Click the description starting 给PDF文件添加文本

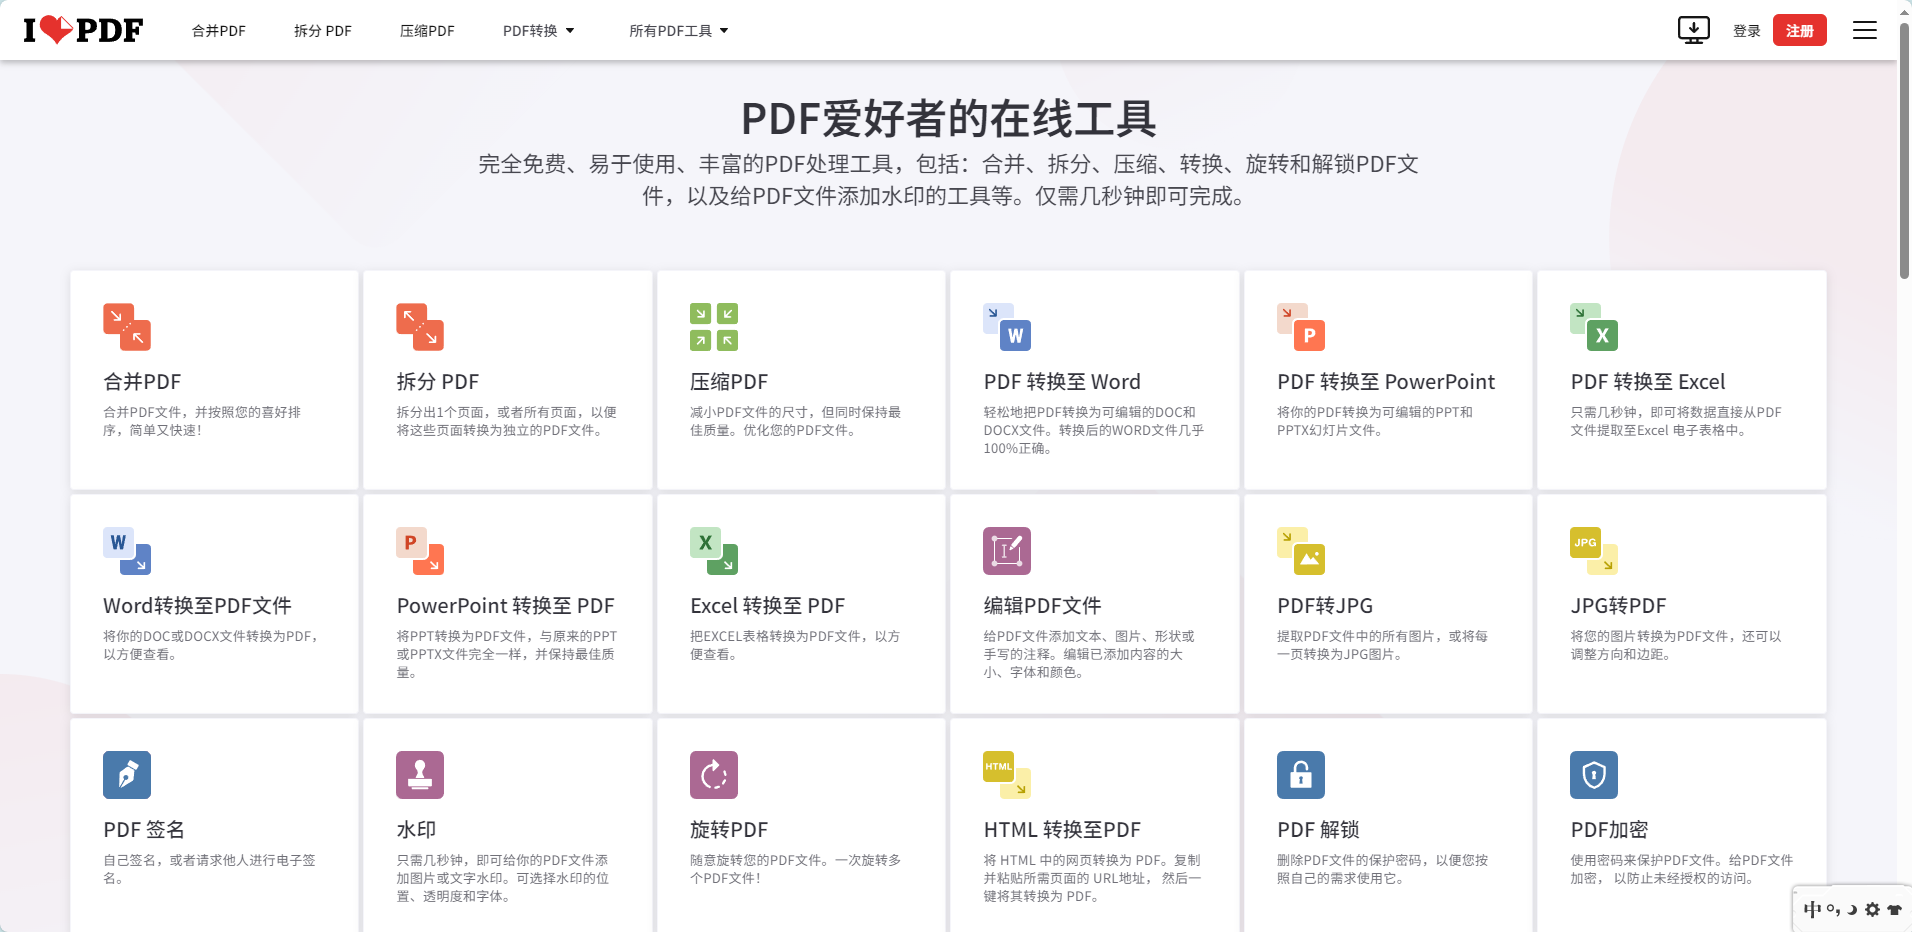pos(1088,654)
